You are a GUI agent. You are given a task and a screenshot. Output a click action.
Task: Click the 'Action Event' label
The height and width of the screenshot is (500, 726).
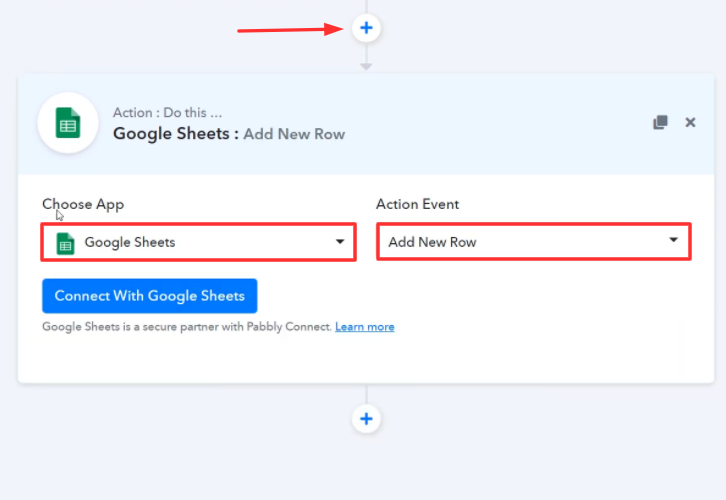(417, 204)
